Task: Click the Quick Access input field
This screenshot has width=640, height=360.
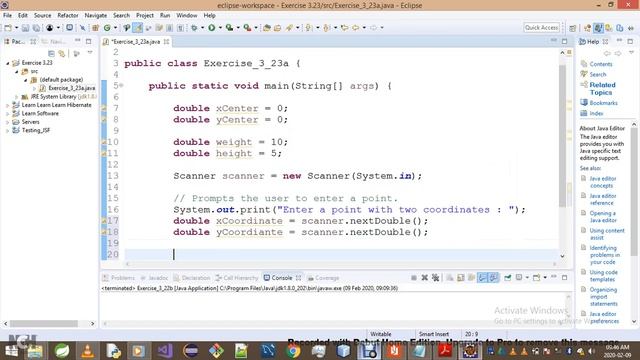Action: (541, 27)
